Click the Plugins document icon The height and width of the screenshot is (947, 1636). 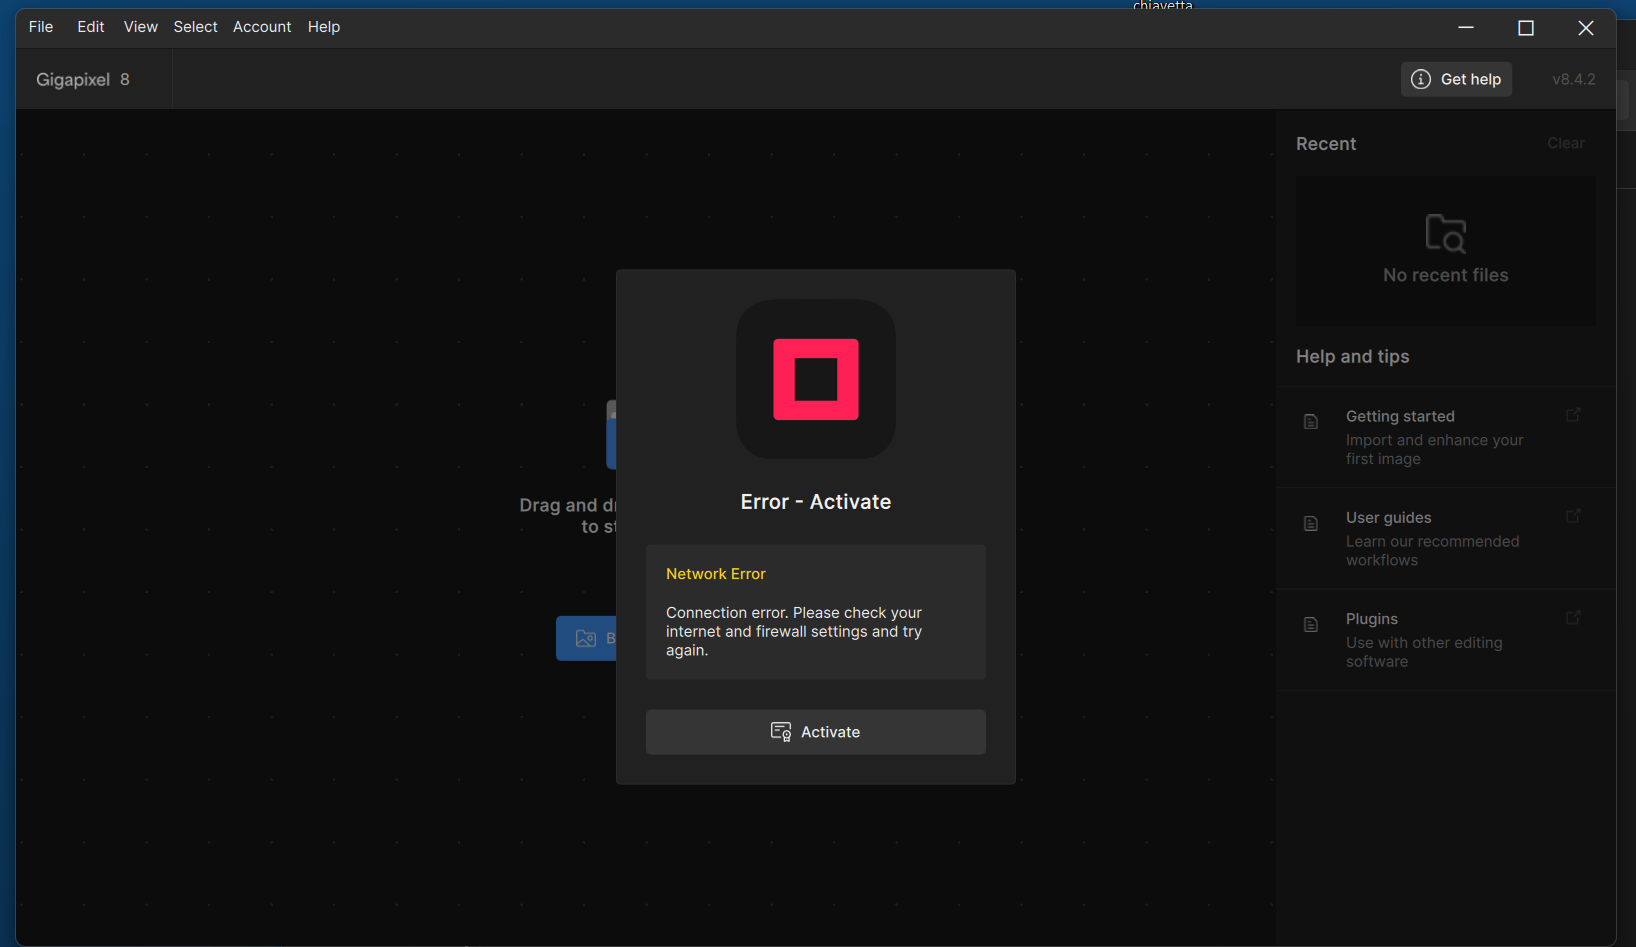tap(1311, 625)
